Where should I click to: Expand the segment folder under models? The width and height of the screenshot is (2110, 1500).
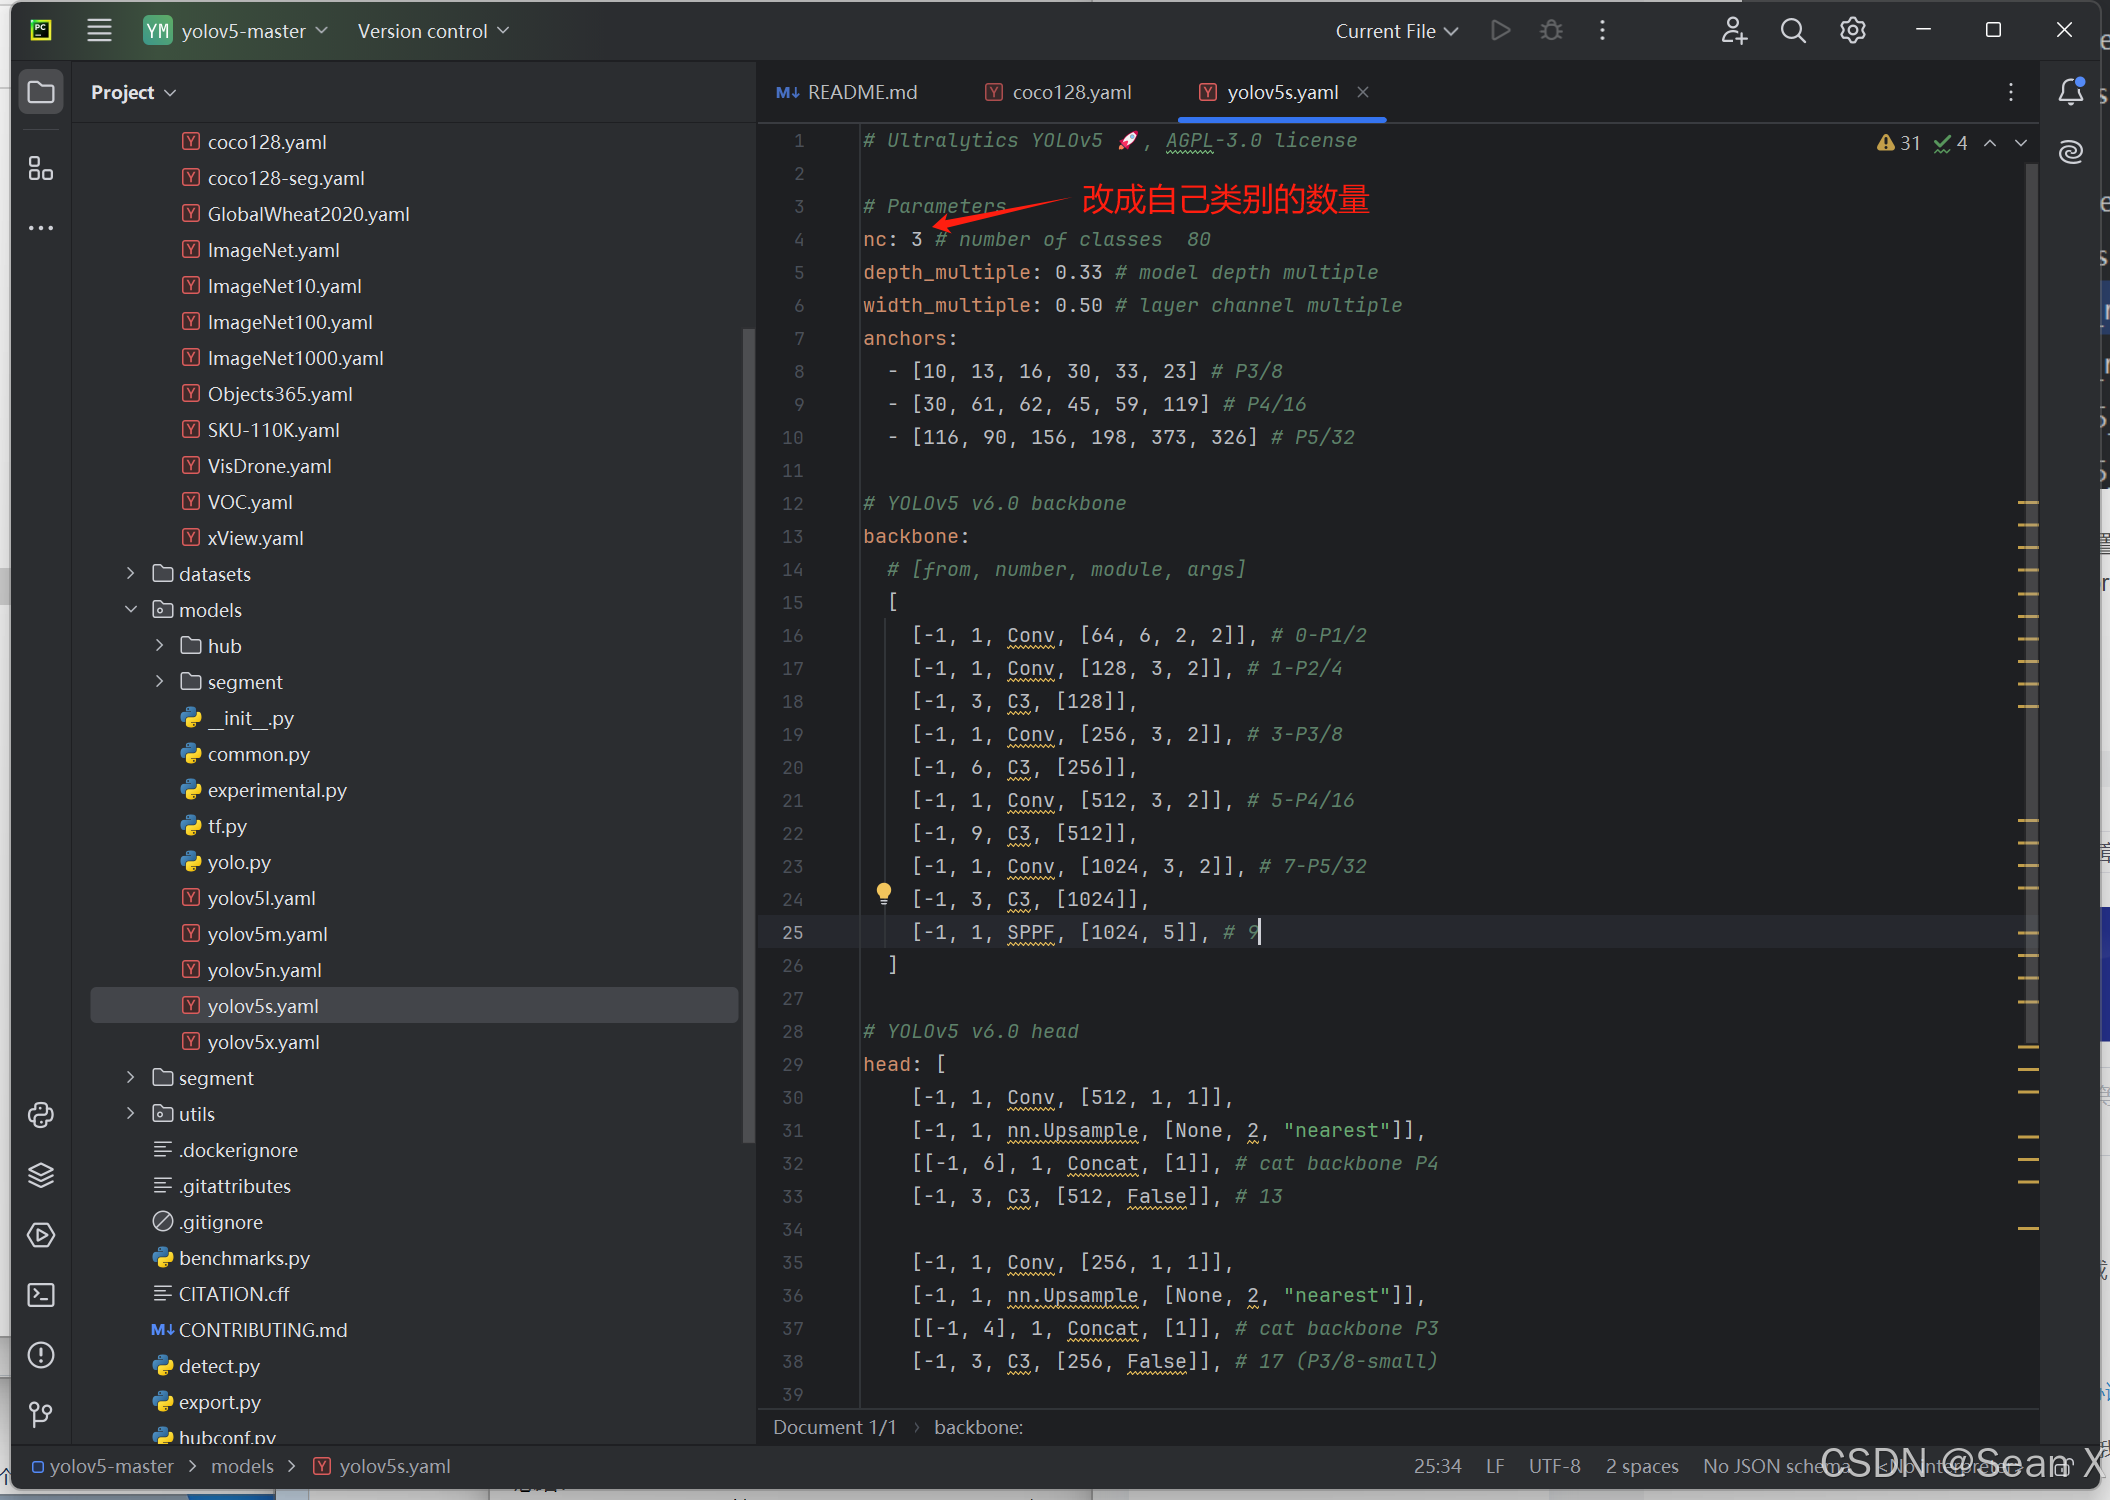pyautogui.click(x=159, y=682)
